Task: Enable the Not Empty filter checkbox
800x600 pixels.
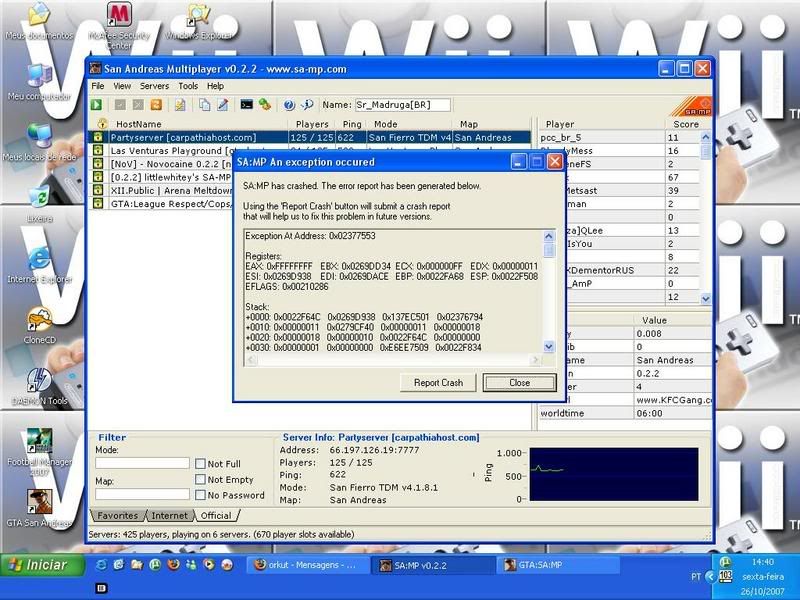Action: (201, 479)
